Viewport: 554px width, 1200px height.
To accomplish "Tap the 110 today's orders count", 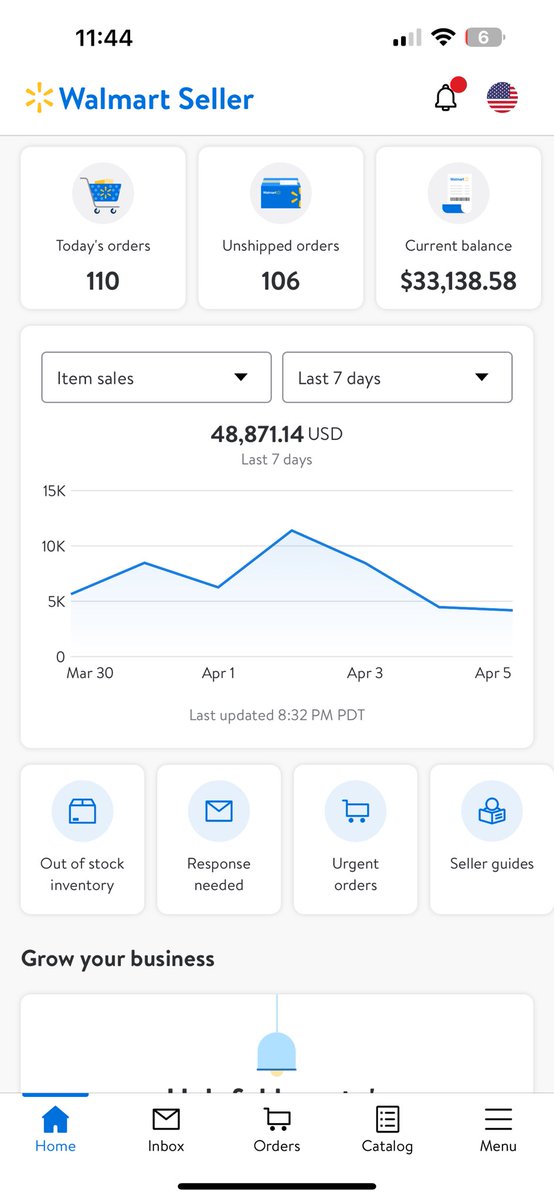I will click(x=103, y=281).
